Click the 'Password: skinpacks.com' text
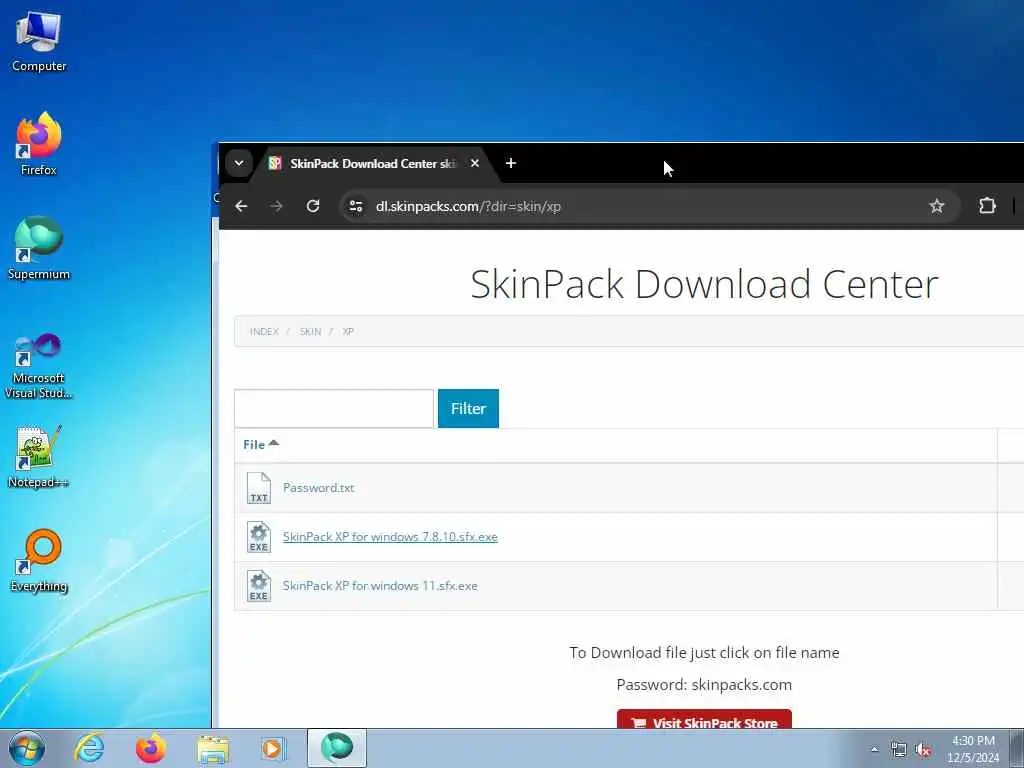1024x768 pixels. (x=704, y=684)
